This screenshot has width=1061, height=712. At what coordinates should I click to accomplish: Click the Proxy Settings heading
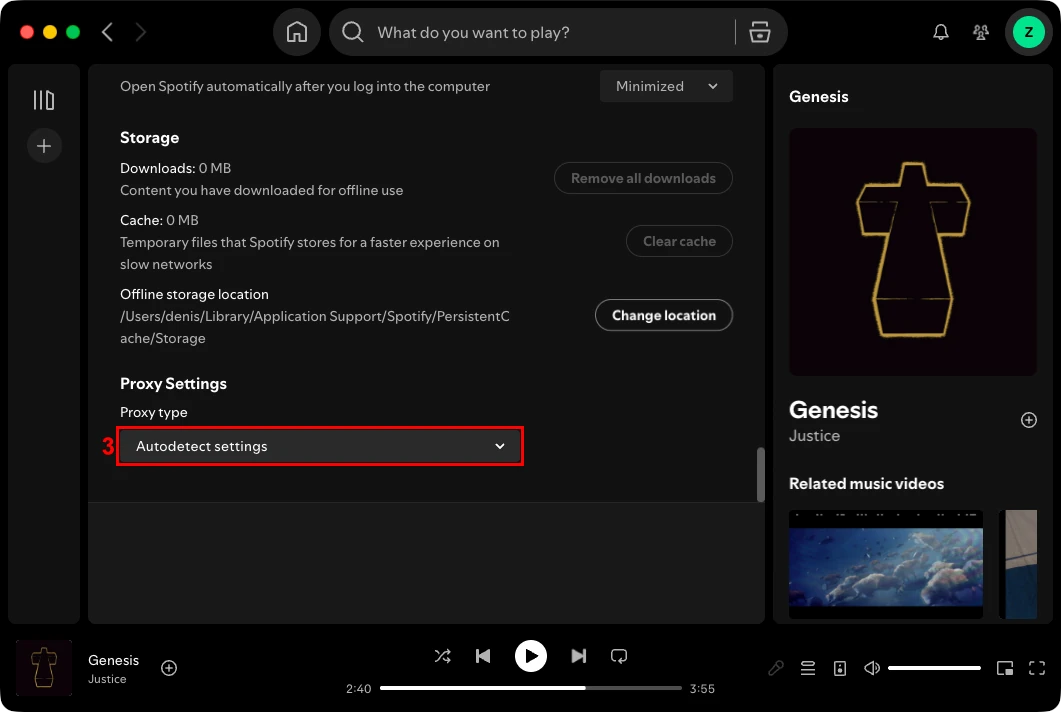pyautogui.click(x=173, y=384)
